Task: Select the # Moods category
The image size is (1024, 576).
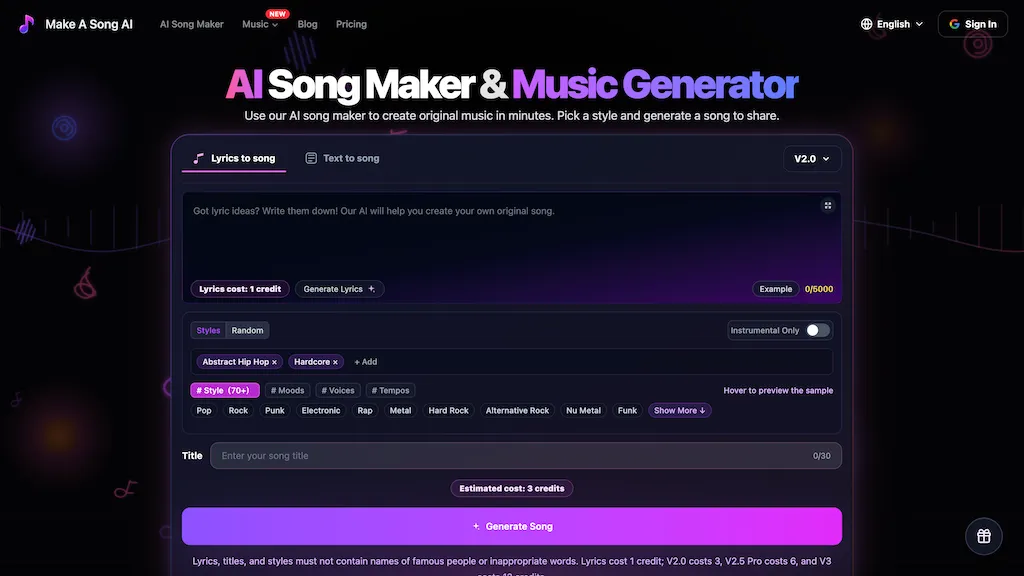Action: [x=287, y=391]
